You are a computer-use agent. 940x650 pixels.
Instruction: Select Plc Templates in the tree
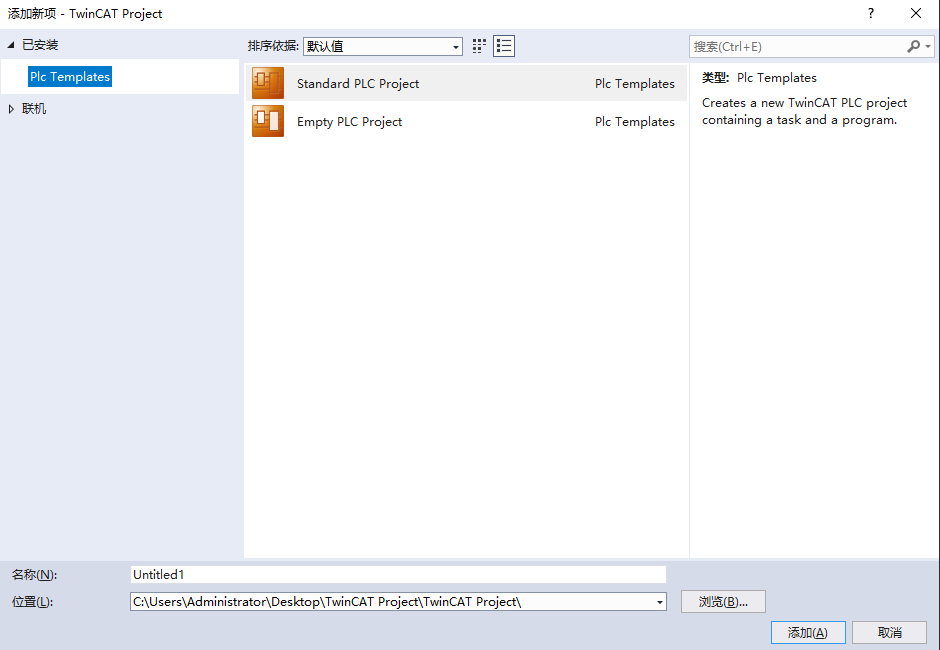[x=70, y=77]
